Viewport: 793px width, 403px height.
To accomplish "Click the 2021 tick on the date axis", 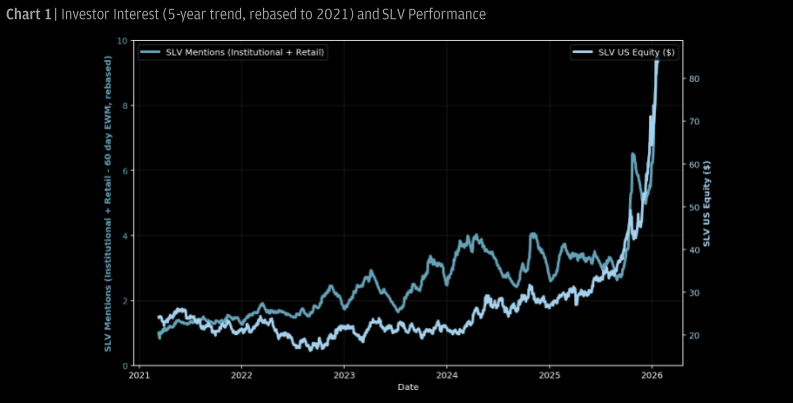I will click(x=139, y=376).
